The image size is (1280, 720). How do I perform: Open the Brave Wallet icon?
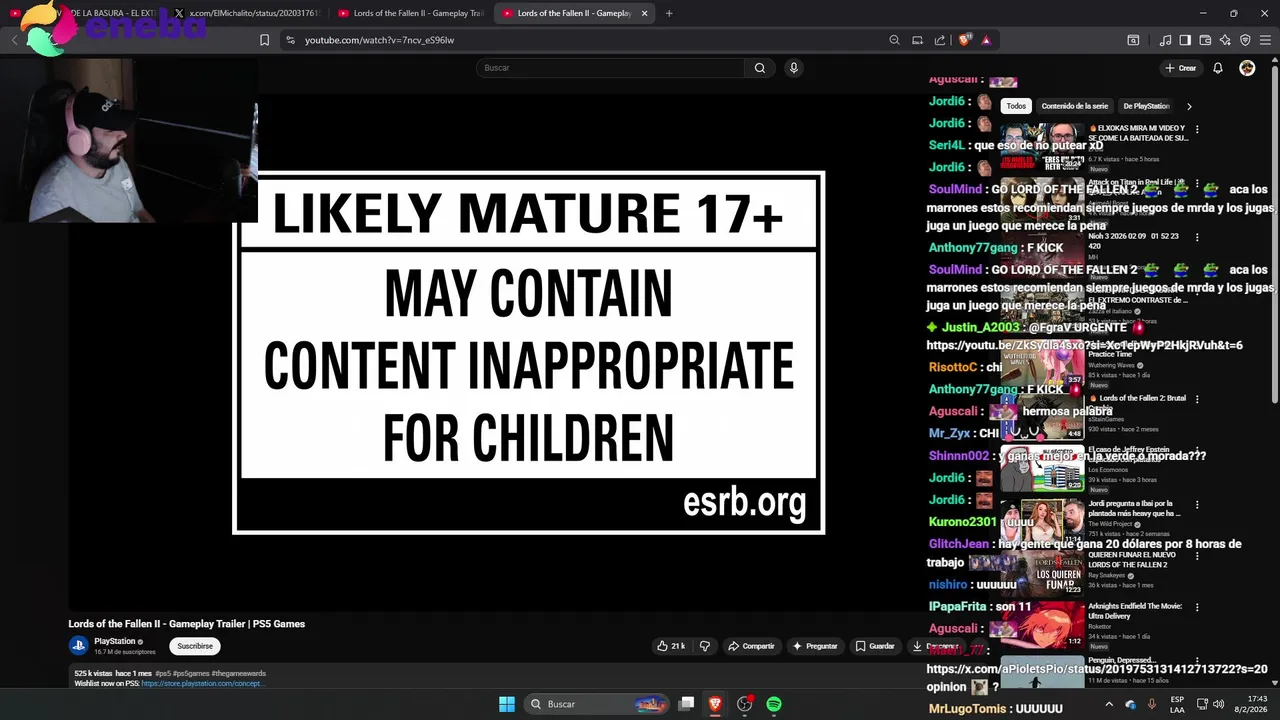click(1205, 40)
